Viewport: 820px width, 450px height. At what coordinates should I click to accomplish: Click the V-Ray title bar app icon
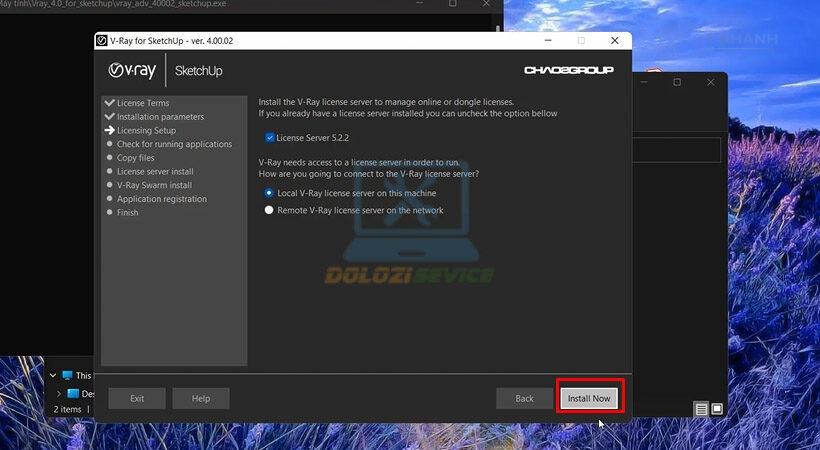(102, 41)
